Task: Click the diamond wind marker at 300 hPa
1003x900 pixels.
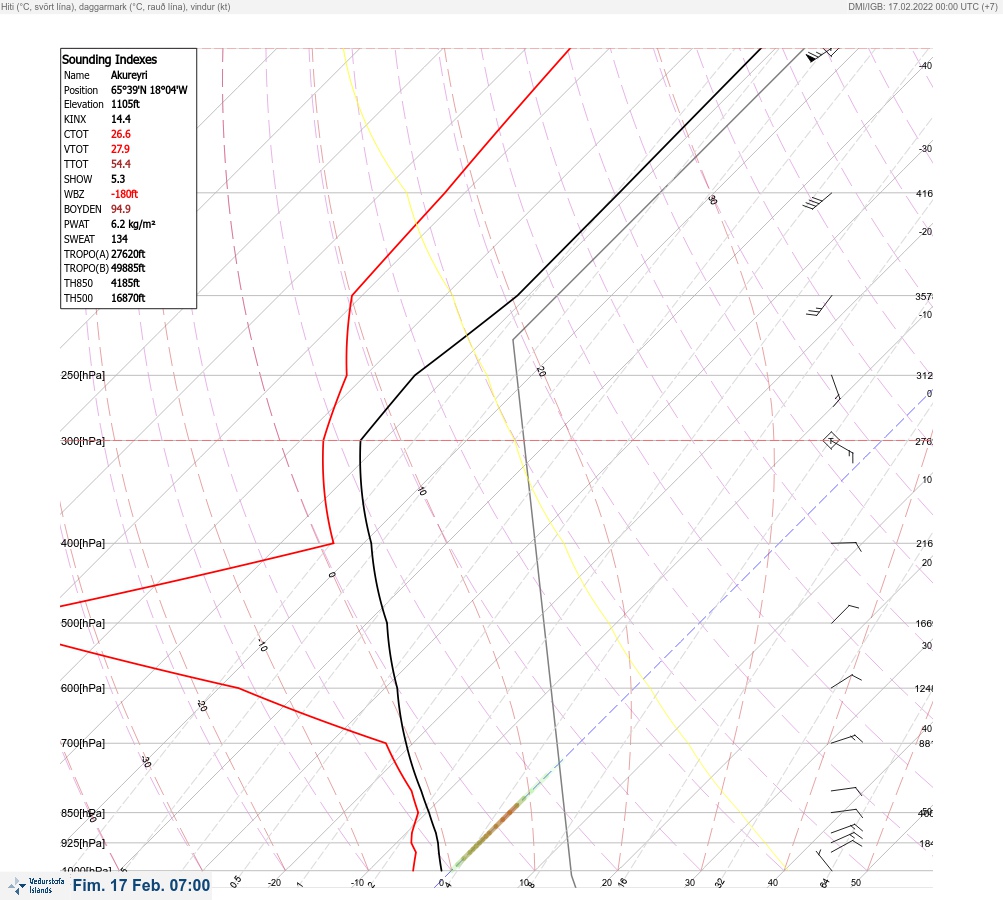Action: coord(831,441)
